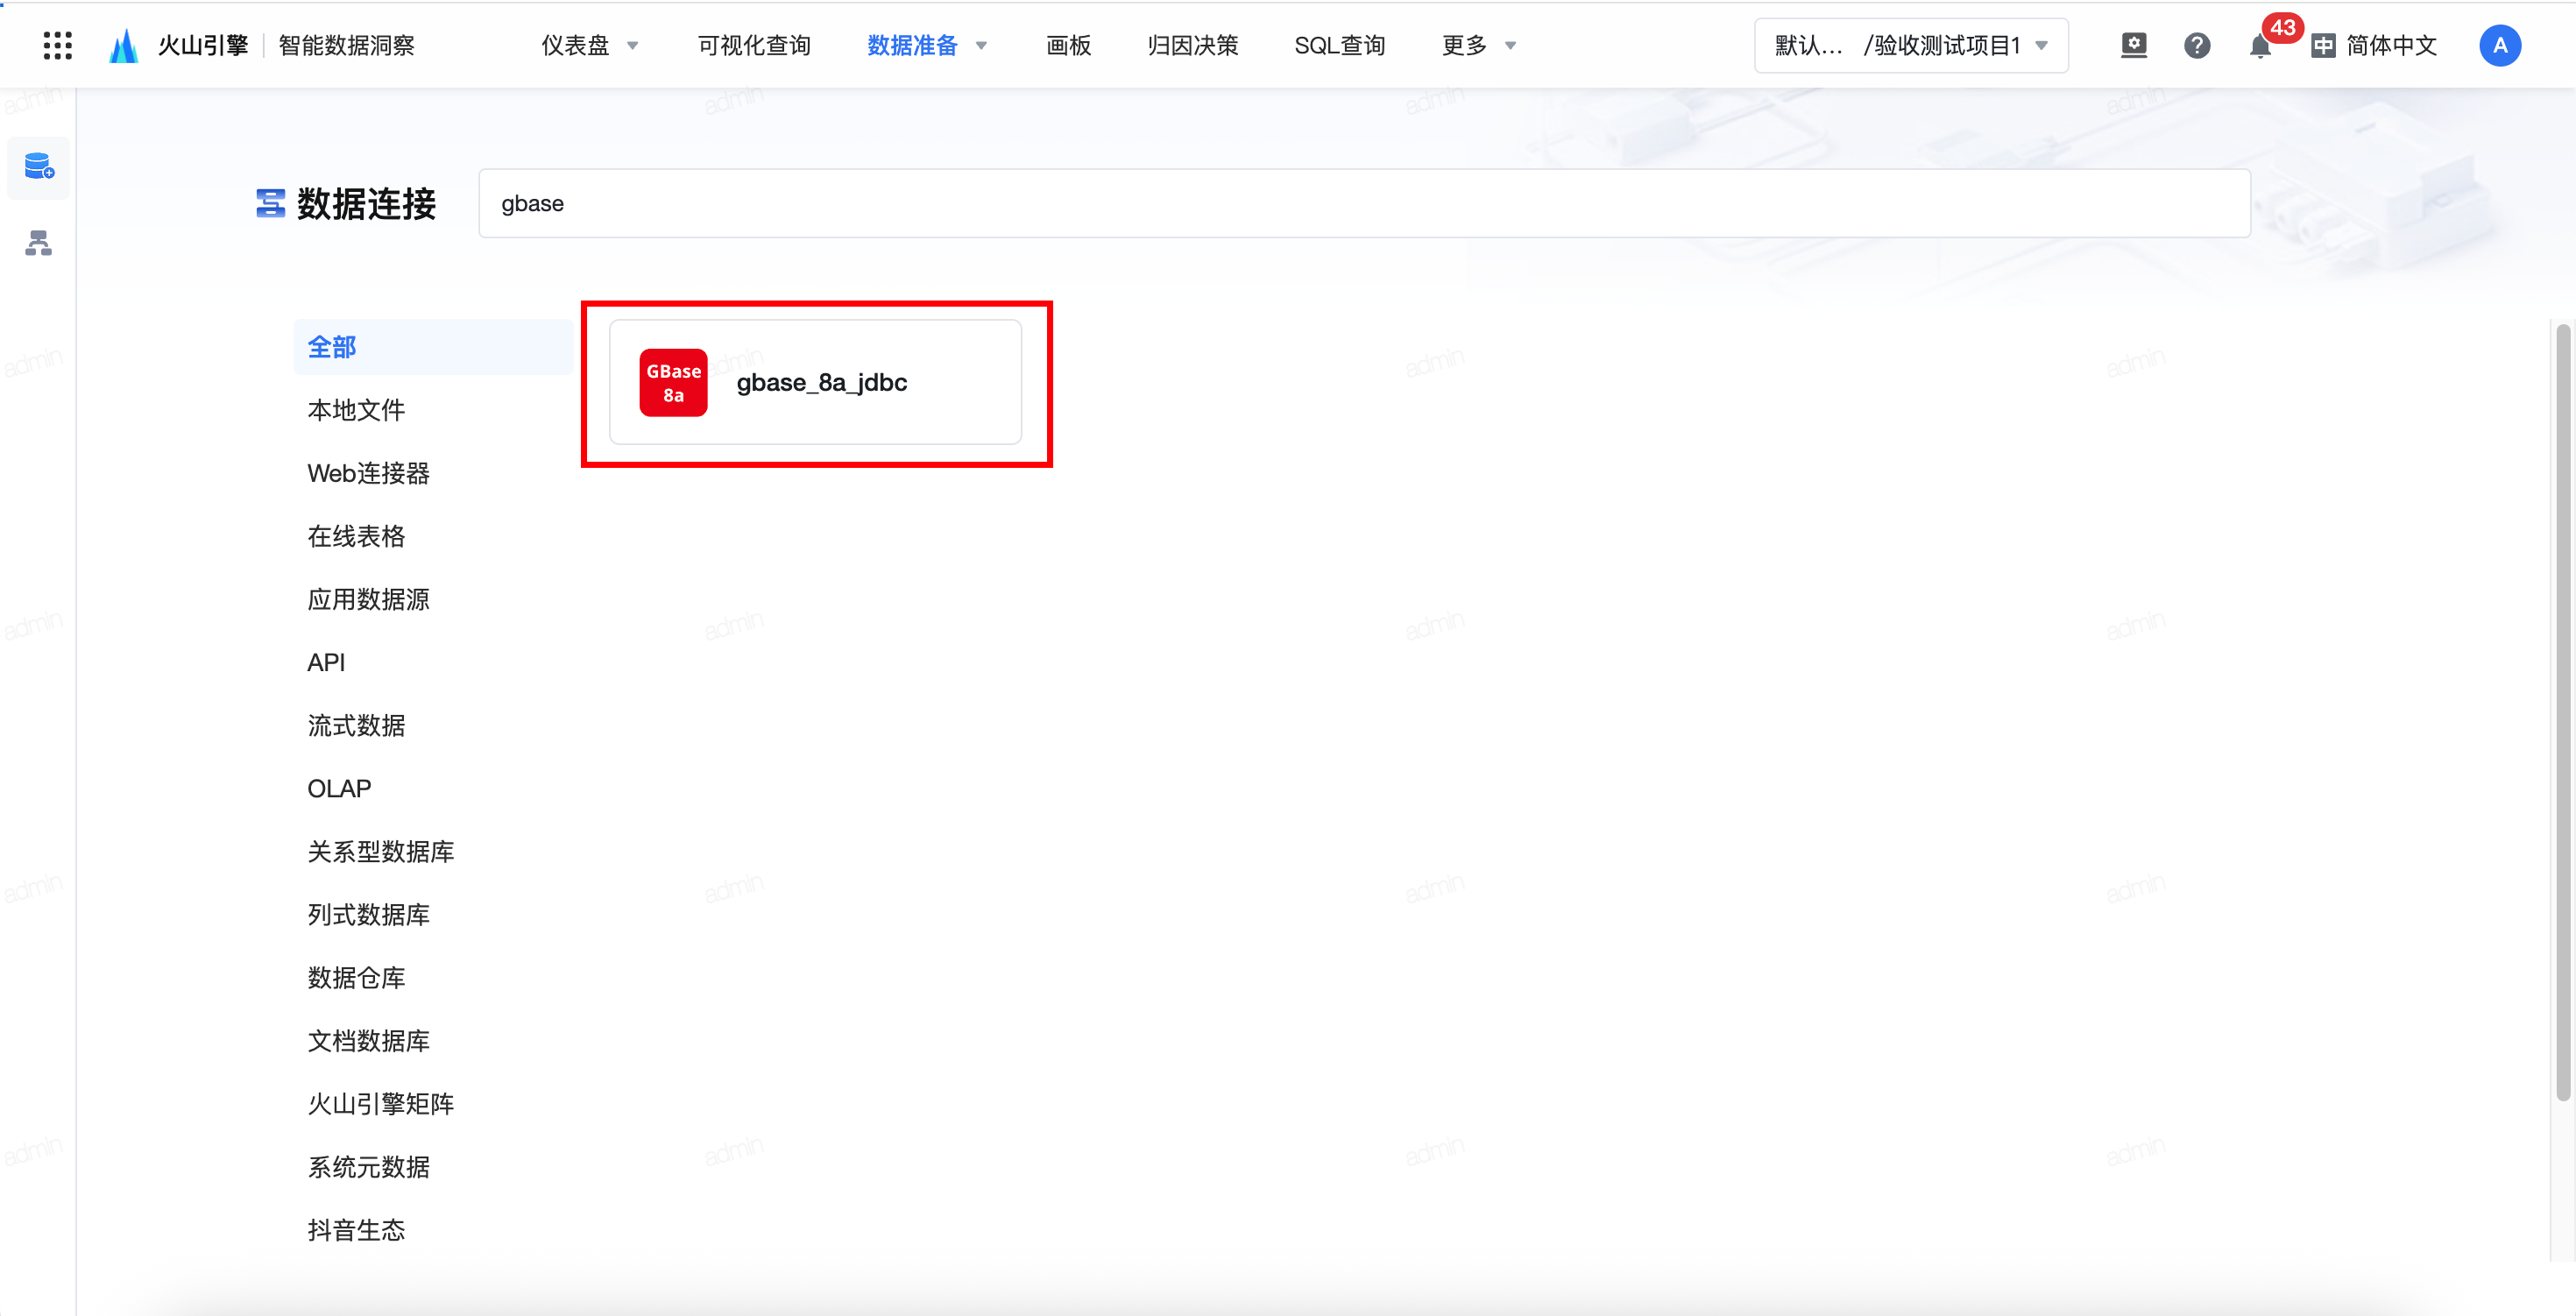Open the data connection sidebar icon
Image resolution: width=2576 pixels, height=1316 pixels.
pos(39,166)
